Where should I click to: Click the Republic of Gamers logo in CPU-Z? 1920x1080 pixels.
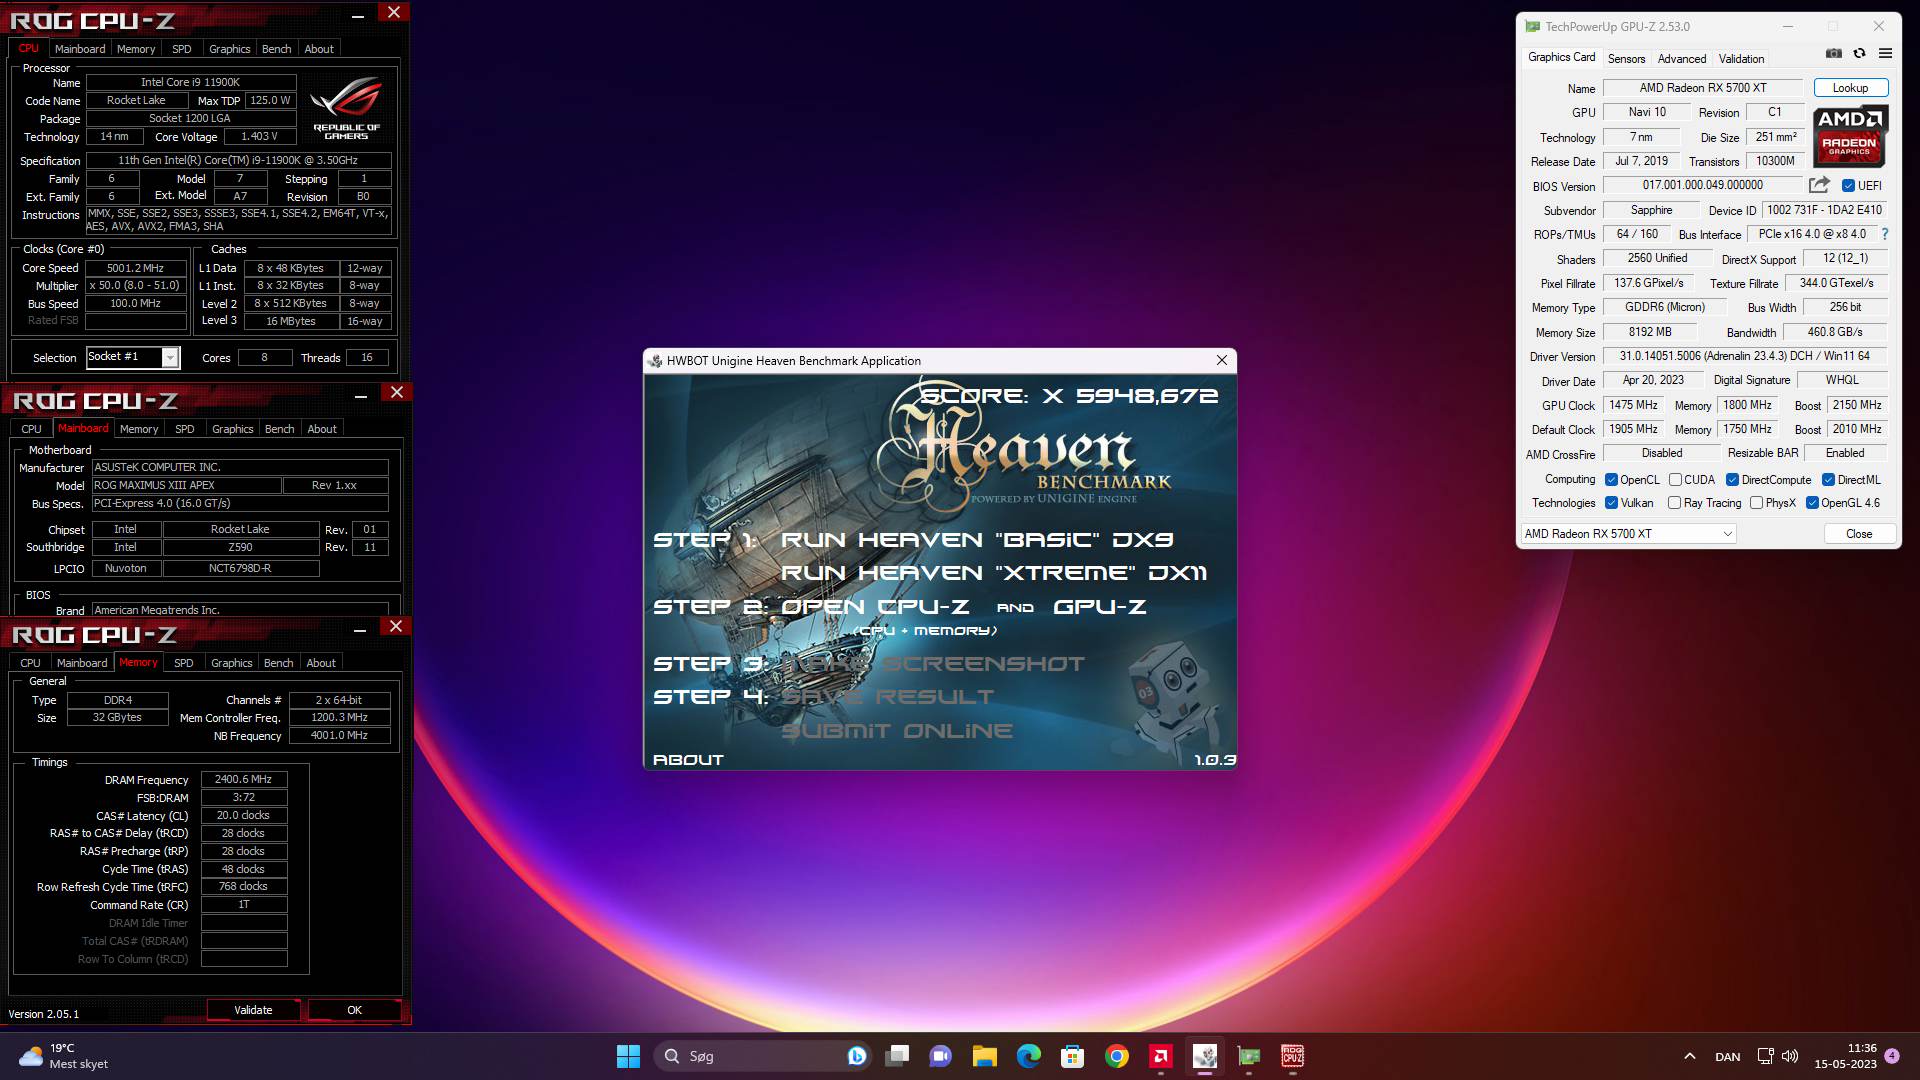[346, 108]
